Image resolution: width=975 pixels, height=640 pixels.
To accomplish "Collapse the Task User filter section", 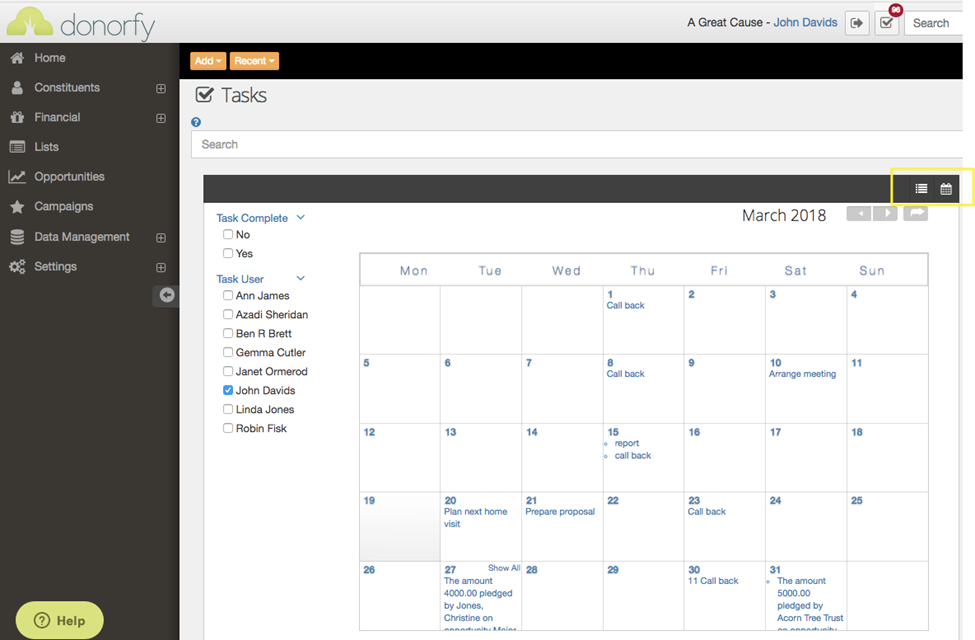I will [301, 279].
